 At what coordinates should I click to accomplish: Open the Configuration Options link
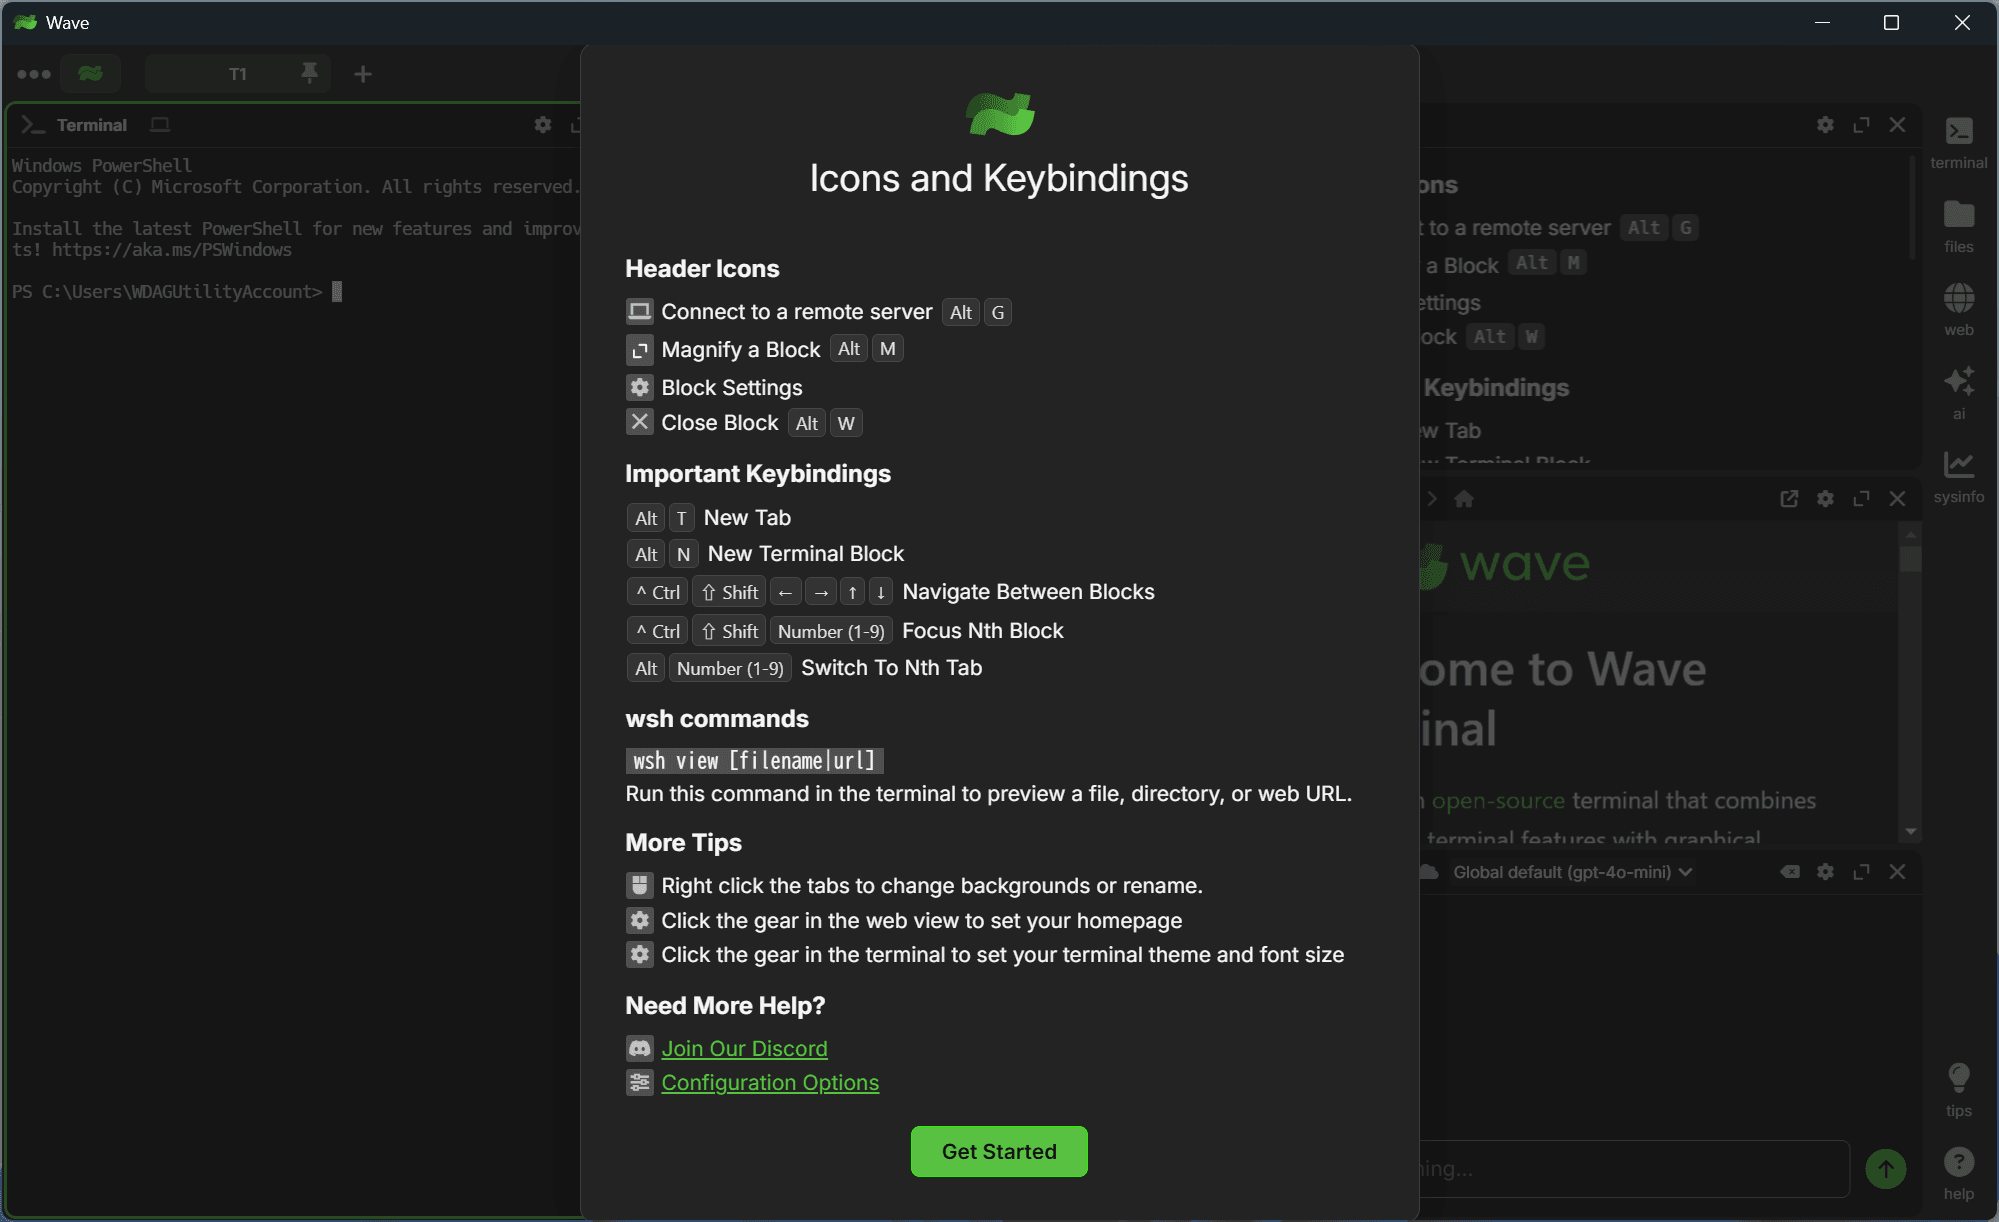coord(770,1082)
